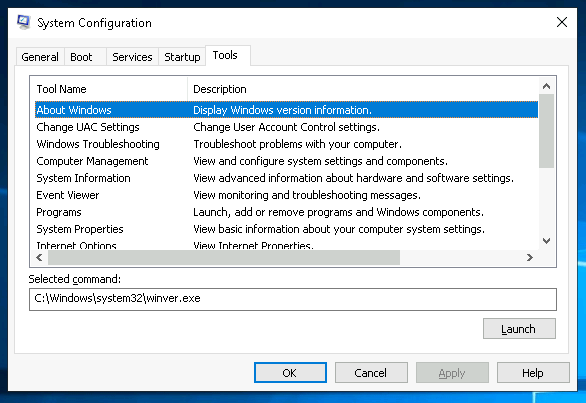Select the Computer Management tool entry
This screenshot has height=403, width=586.
click(x=286, y=161)
